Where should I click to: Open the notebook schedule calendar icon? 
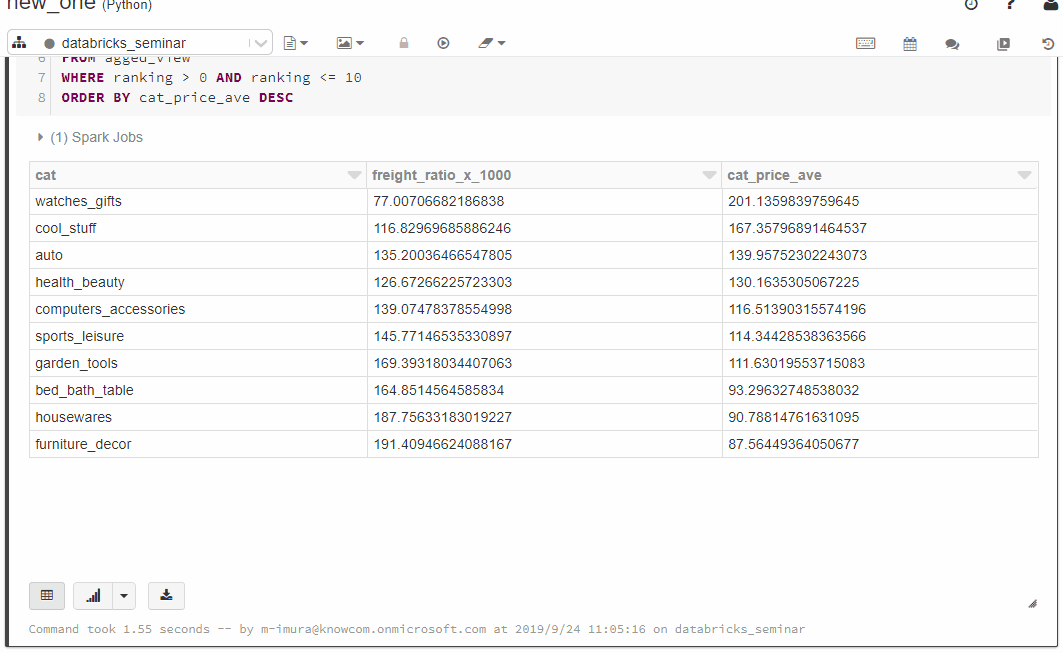909,43
